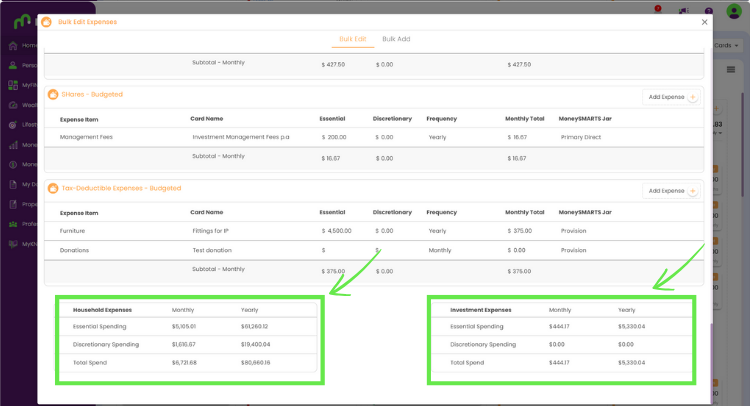The image size is (750, 406).
Task: Open notifications with the red badge
Action: tap(658, 9)
